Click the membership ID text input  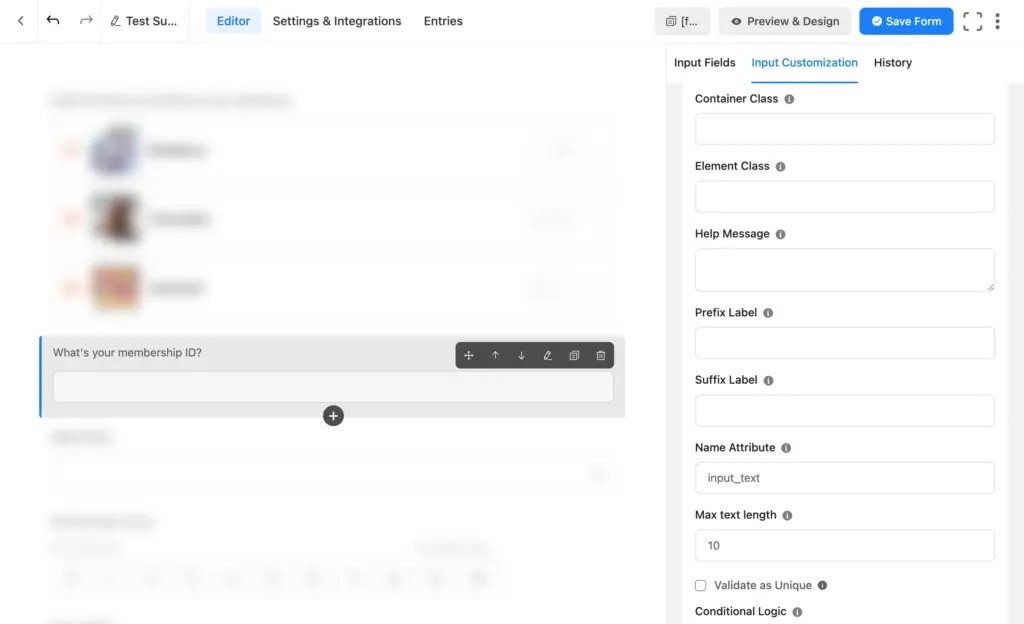pos(333,387)
